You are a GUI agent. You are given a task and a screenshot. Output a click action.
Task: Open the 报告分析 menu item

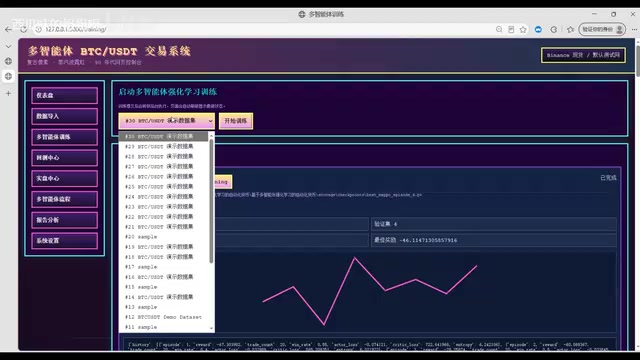click(x=64, y=220)
